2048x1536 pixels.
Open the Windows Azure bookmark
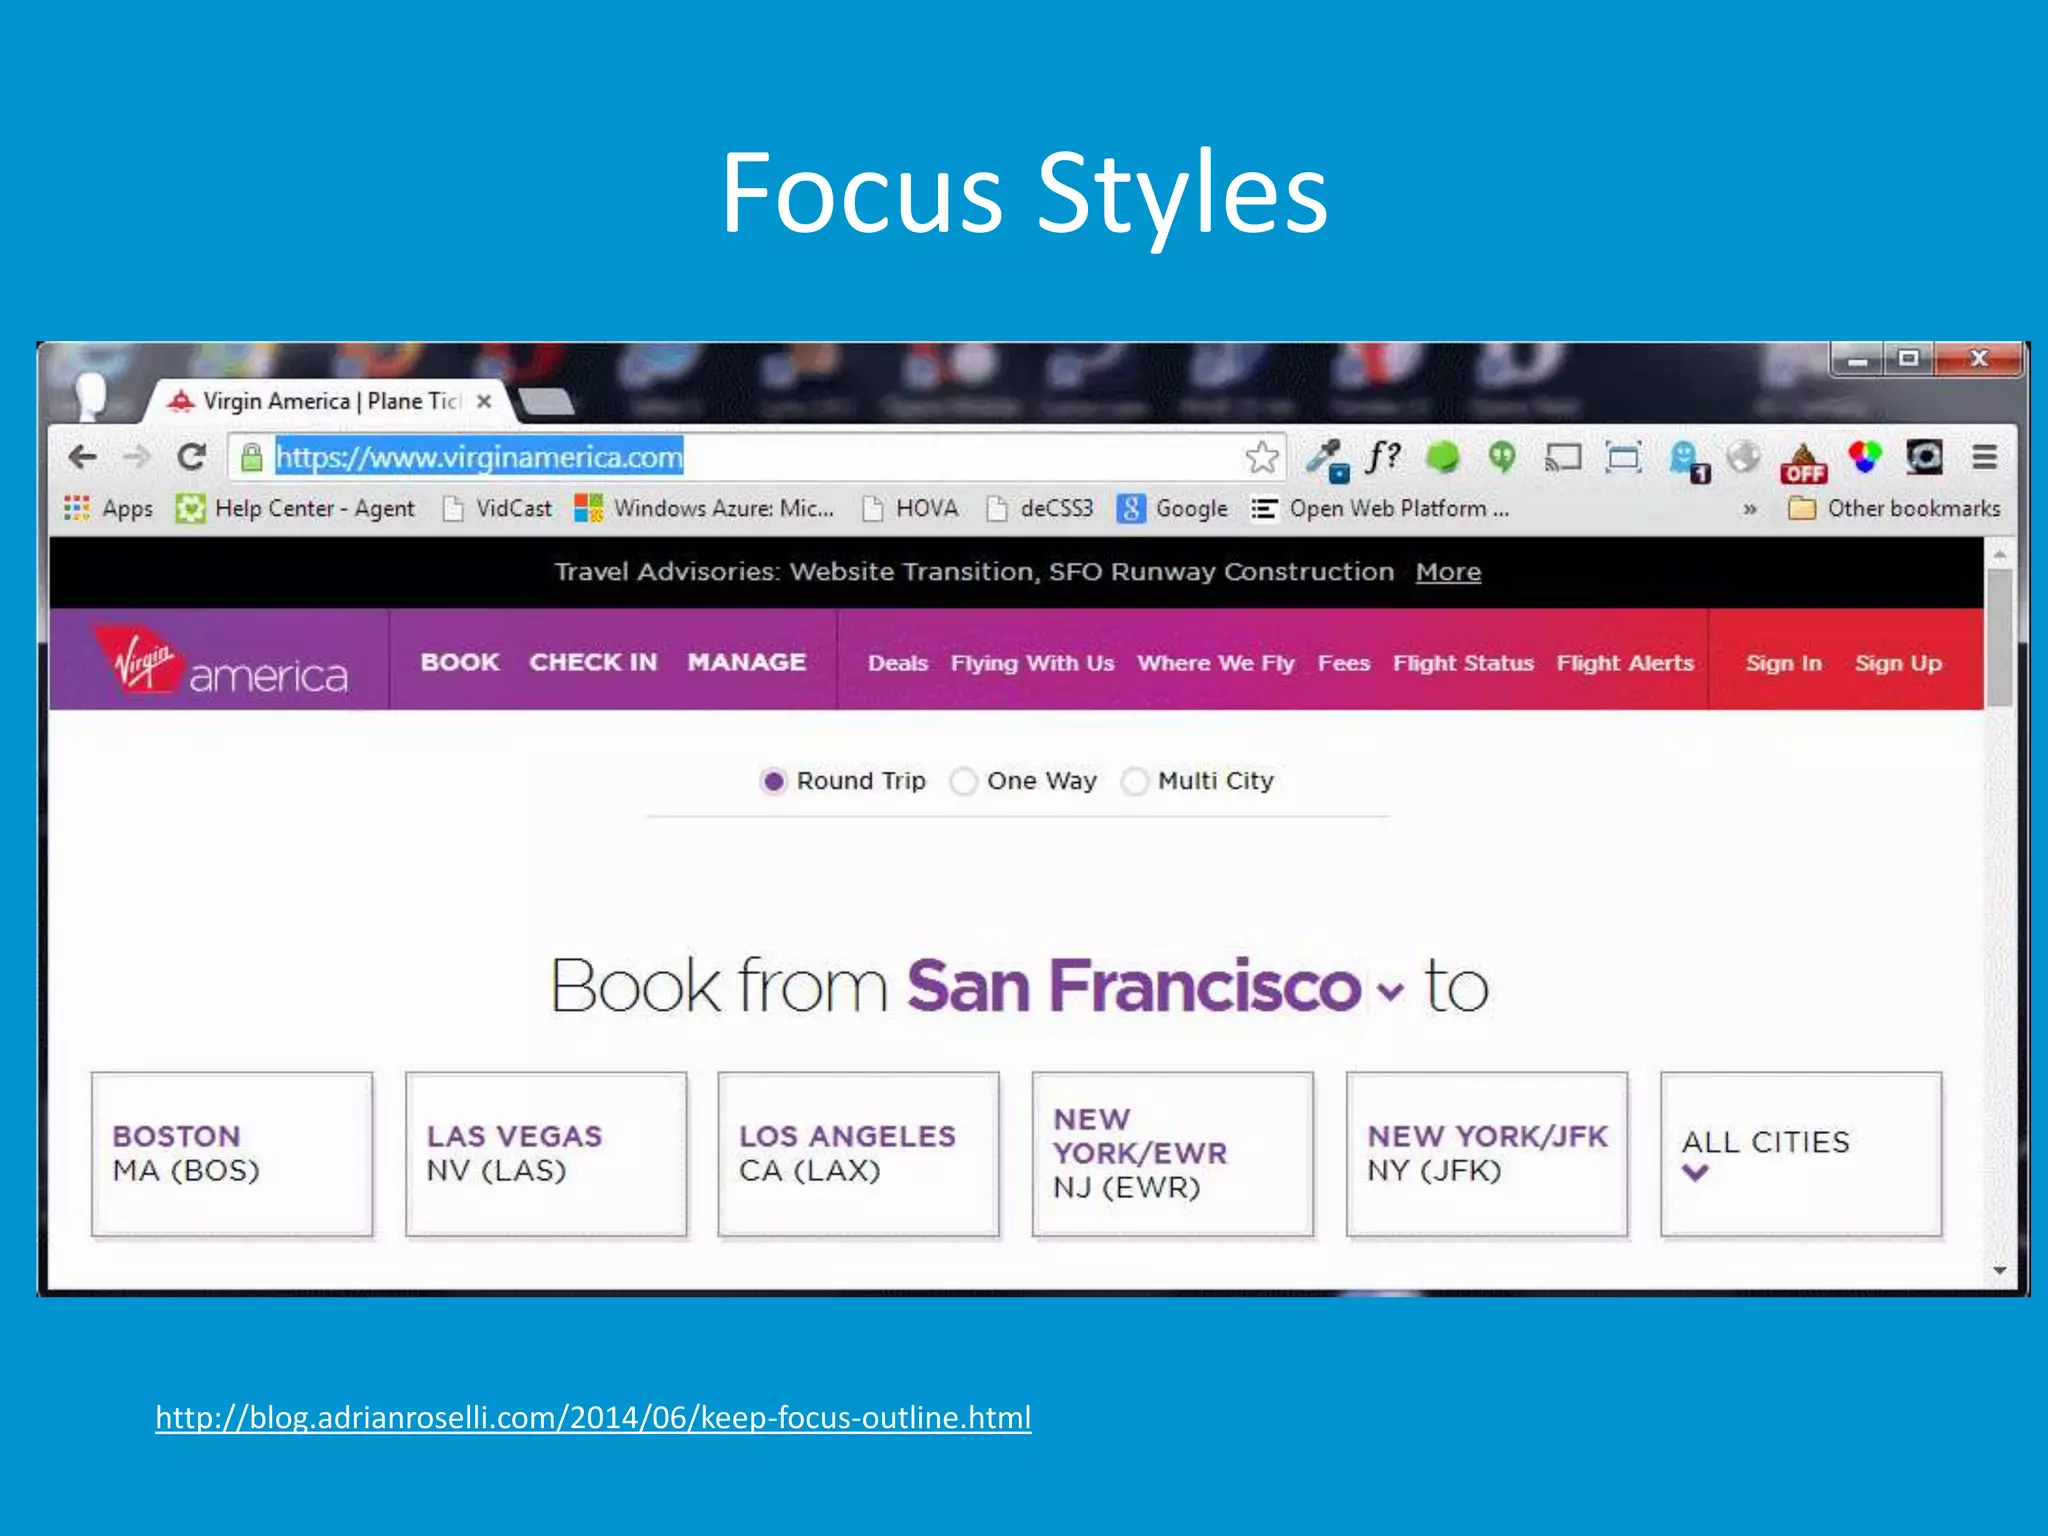click(703, 509)
